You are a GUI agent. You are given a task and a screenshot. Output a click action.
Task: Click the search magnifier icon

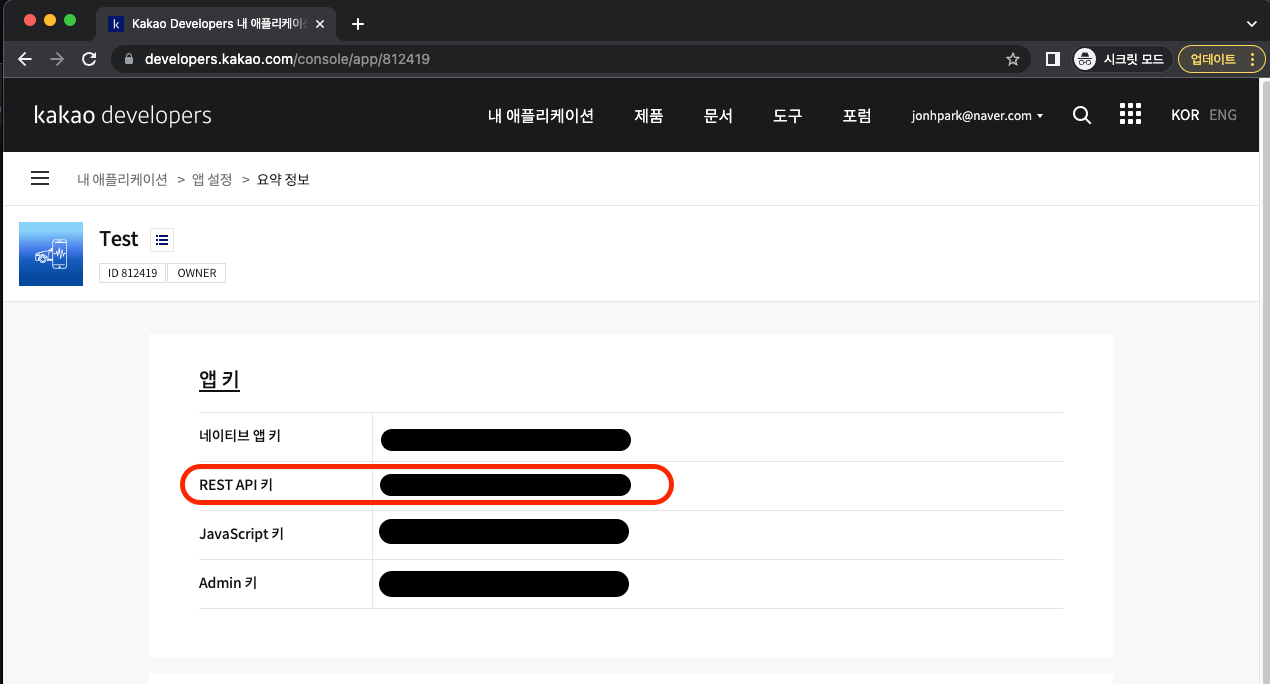tap(1082, 115)
